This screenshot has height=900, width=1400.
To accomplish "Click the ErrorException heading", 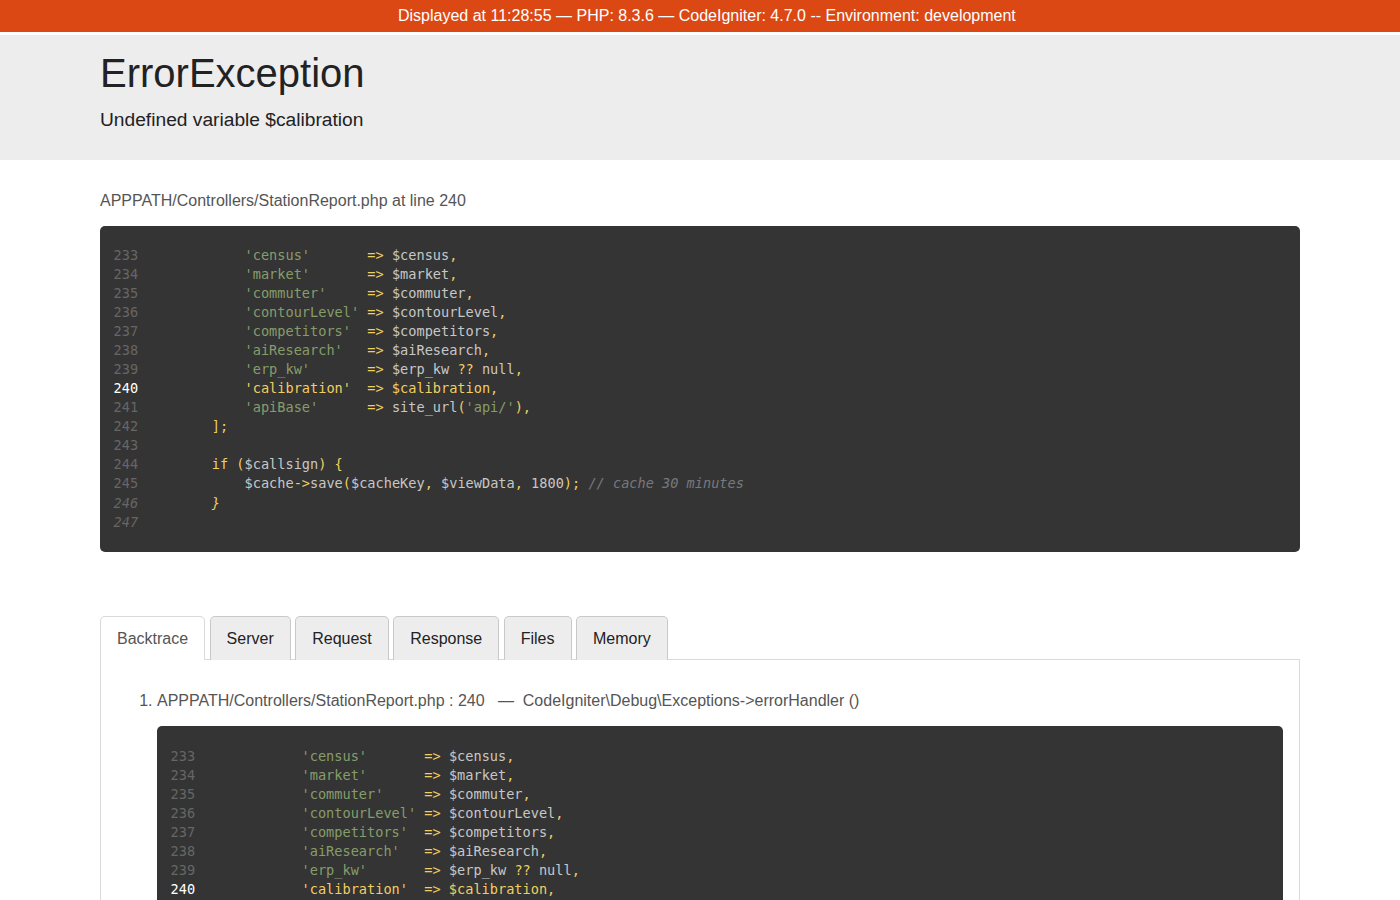I will [x=232, y=74].
